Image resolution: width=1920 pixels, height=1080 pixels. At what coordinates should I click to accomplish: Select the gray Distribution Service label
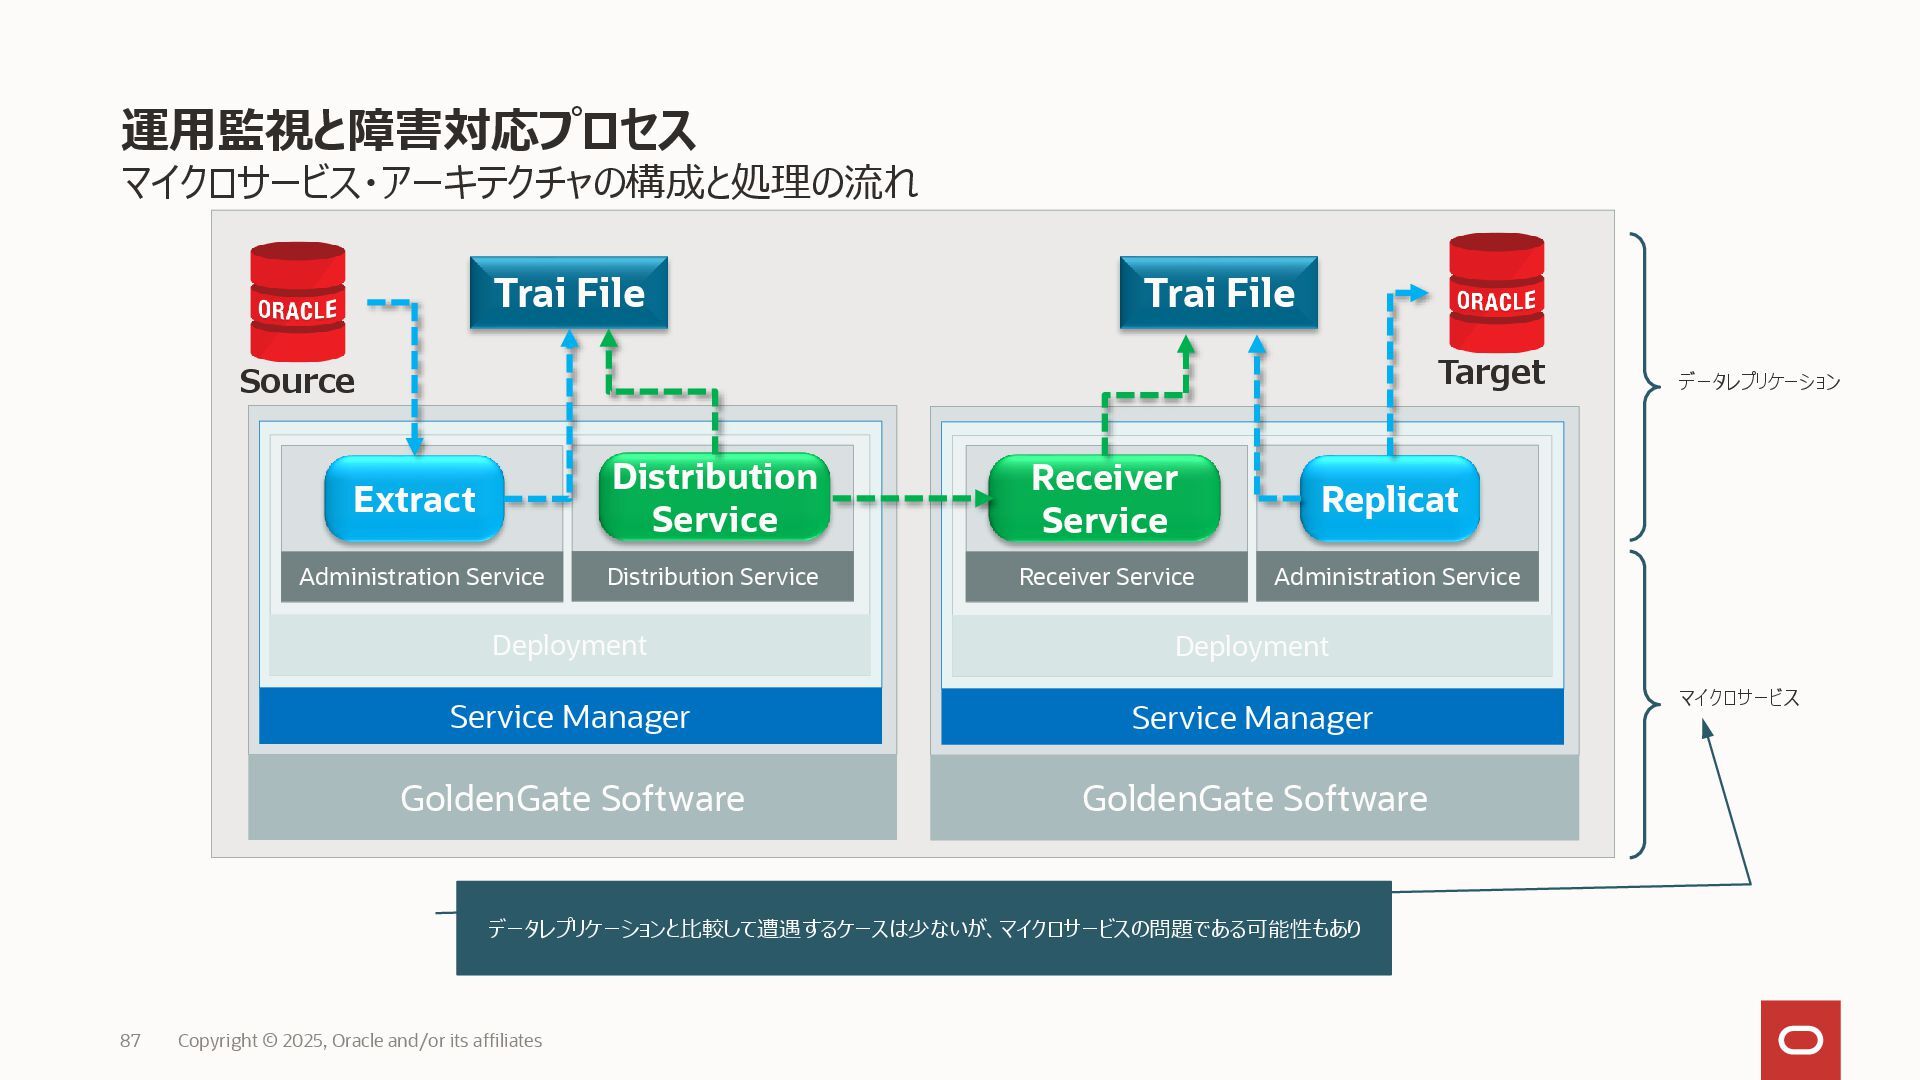(x=712, y=577)
